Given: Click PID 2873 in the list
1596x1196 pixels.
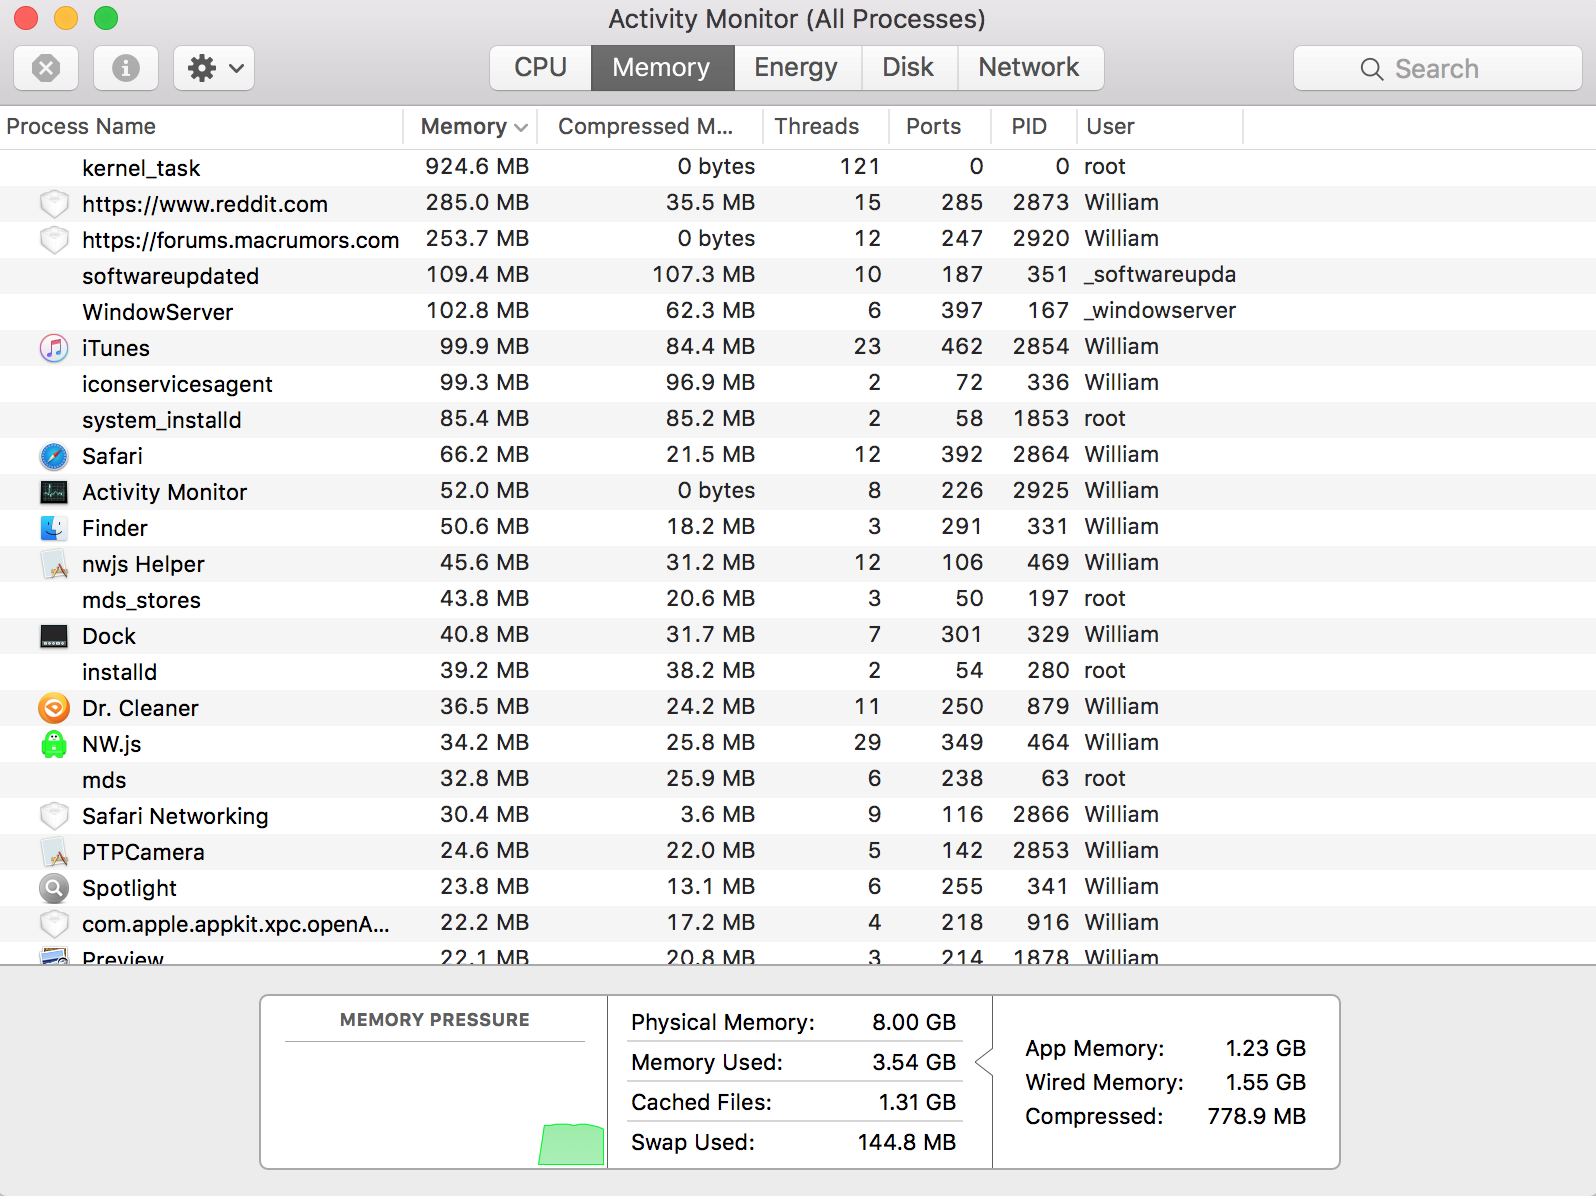Looking at the screenshot, I should click(1041, 202).
